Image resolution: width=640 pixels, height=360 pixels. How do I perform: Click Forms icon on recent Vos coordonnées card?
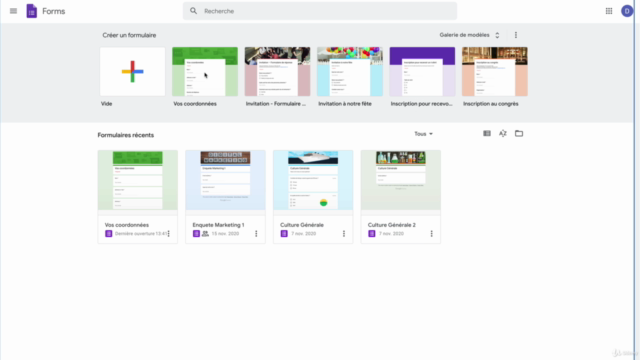point(109,233)
